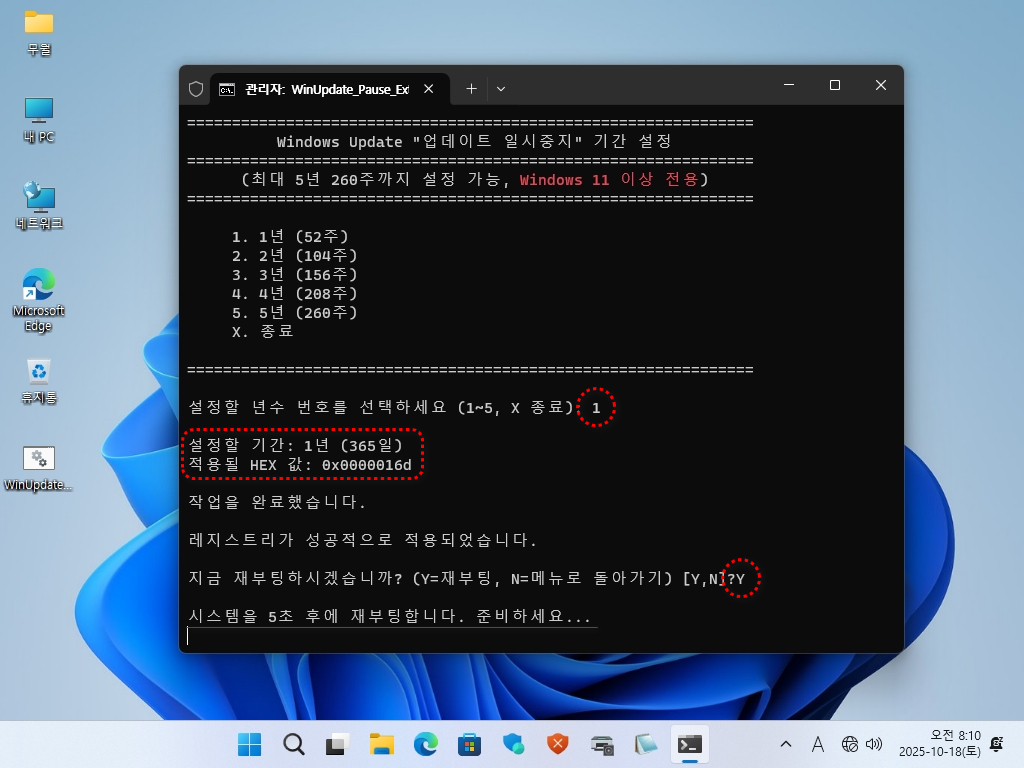Close the WinUpdate_Pause terminal tab

click(x=428, y=89)
